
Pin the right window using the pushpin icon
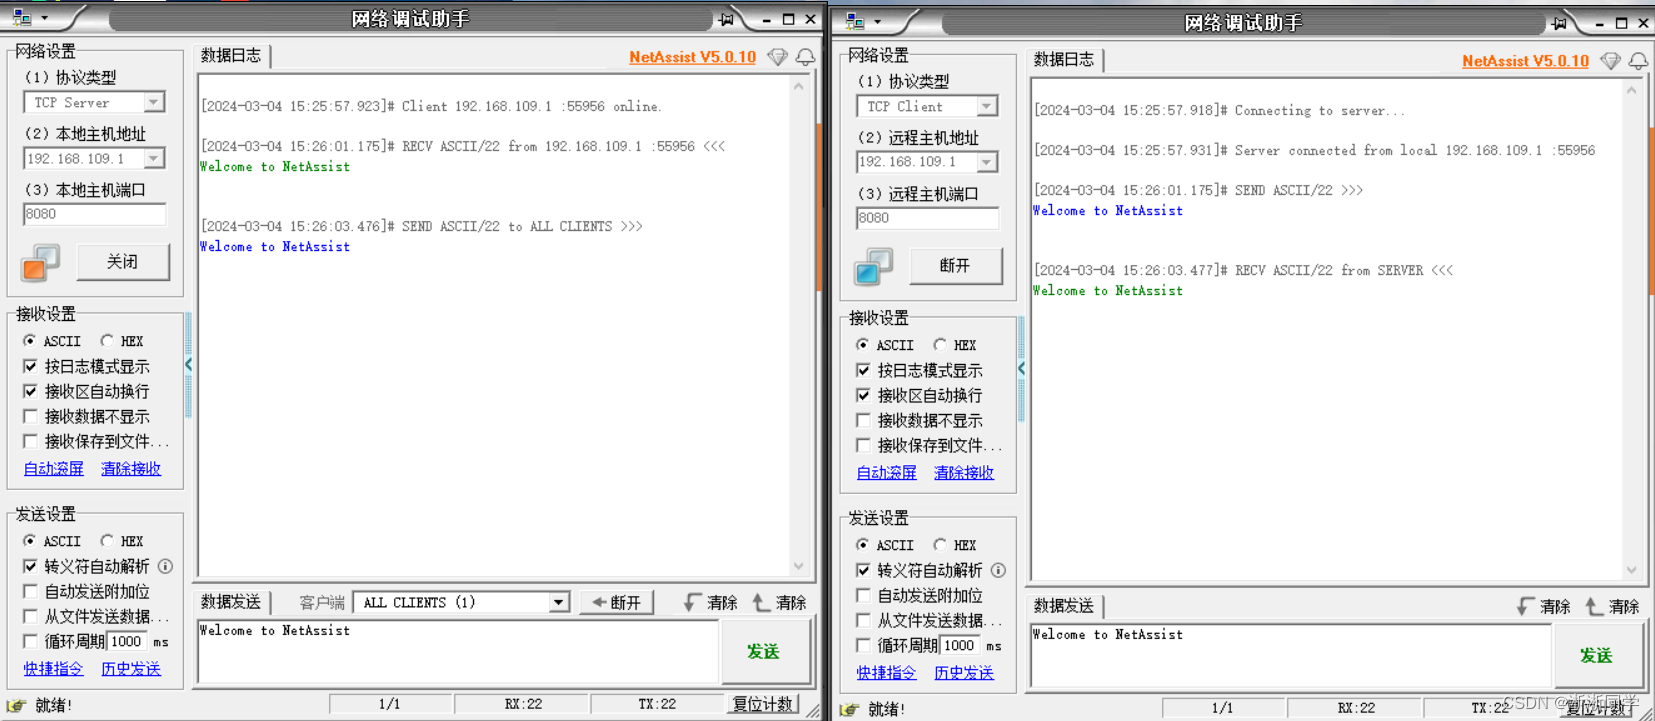1559,23
